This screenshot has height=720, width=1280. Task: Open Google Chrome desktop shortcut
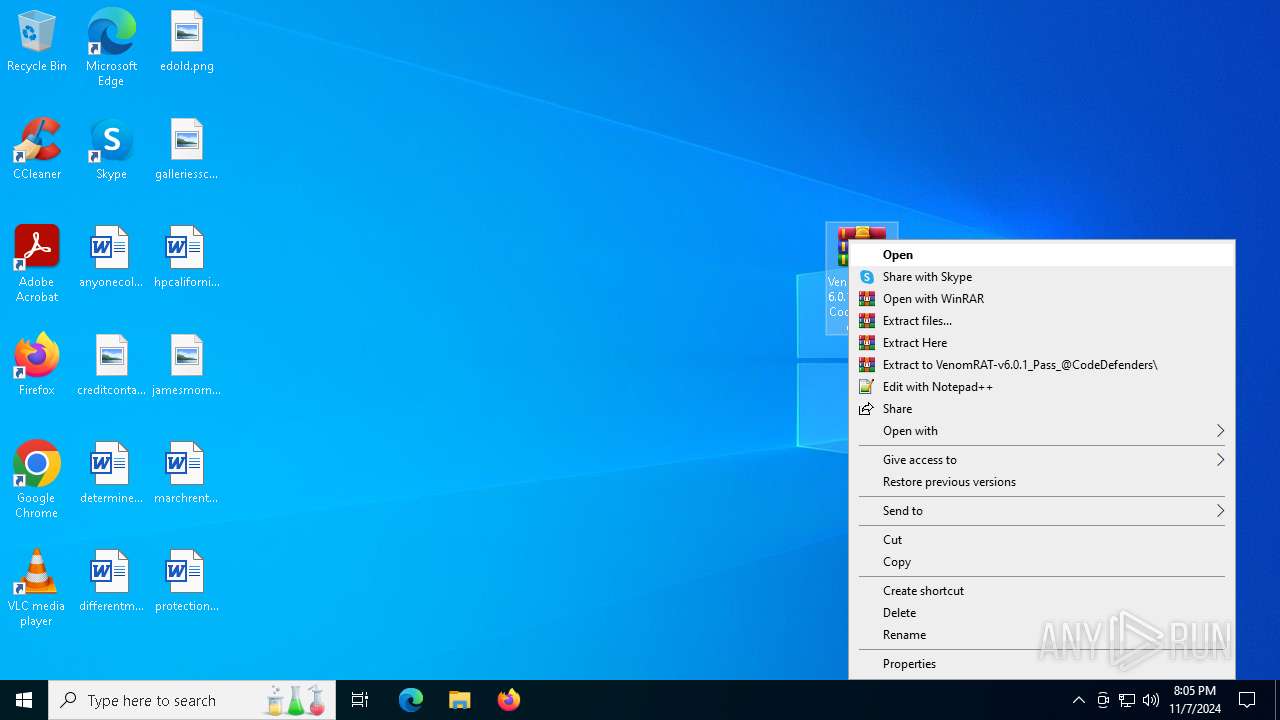(37, 480)
